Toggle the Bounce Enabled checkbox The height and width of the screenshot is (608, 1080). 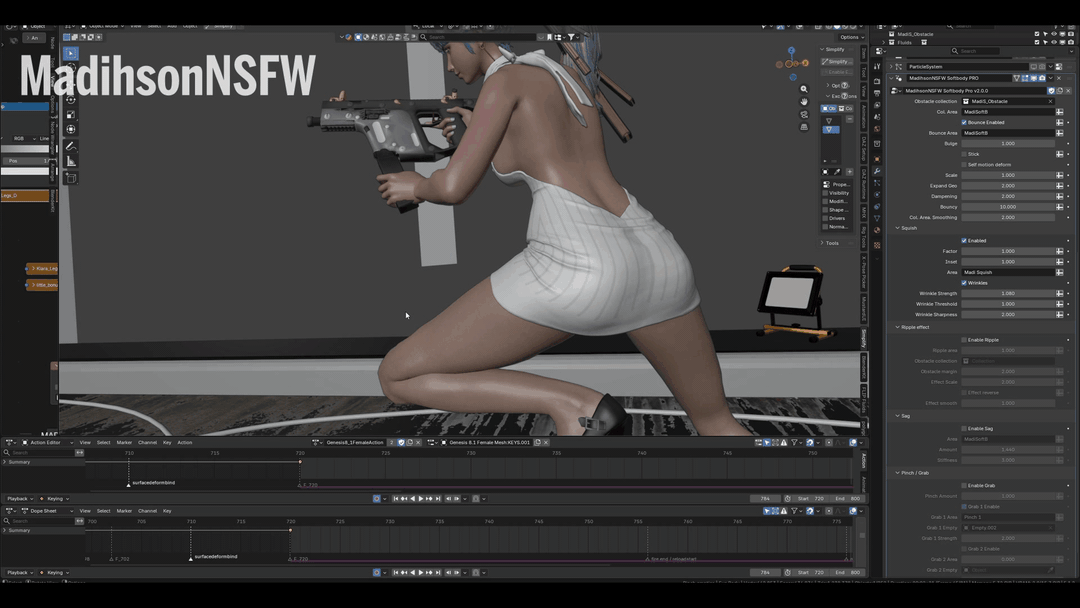[x=964, y=123]
